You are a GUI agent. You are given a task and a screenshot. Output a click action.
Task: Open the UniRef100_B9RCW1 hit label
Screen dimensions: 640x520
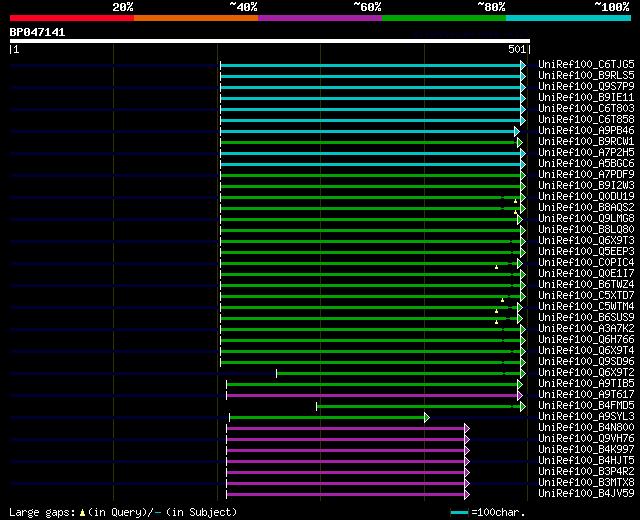click(x=586, y=141)
